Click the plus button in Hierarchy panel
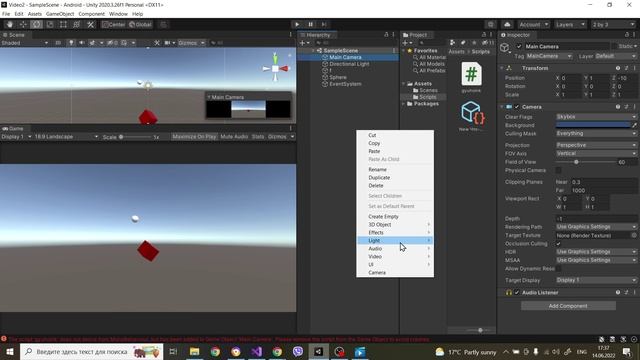 tap(304, 43)
